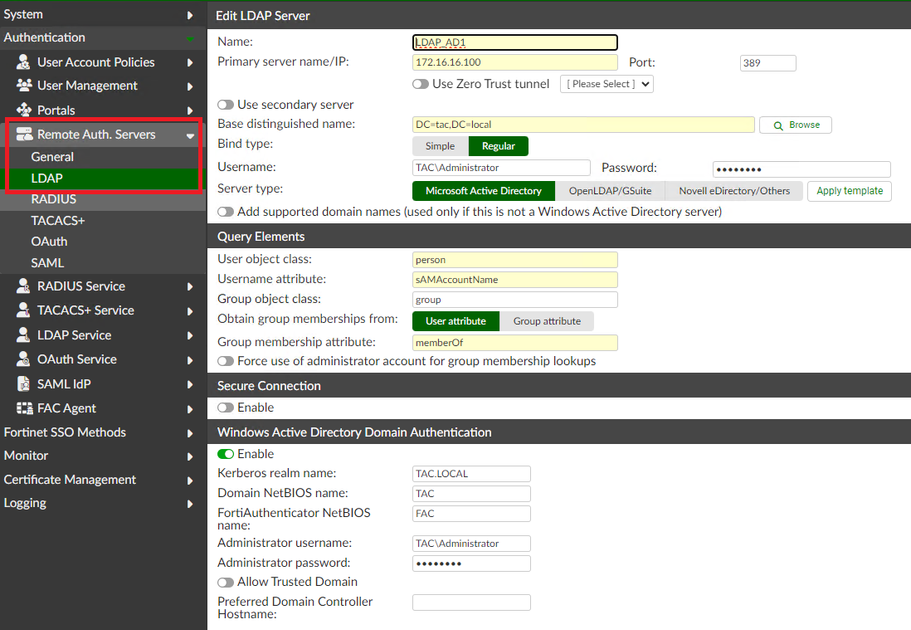The width and height of the screenshot is (911, 630).
Task: Open the Please Select tunnel dropdown
Action: pyautogui.click(x=607, y=84)
